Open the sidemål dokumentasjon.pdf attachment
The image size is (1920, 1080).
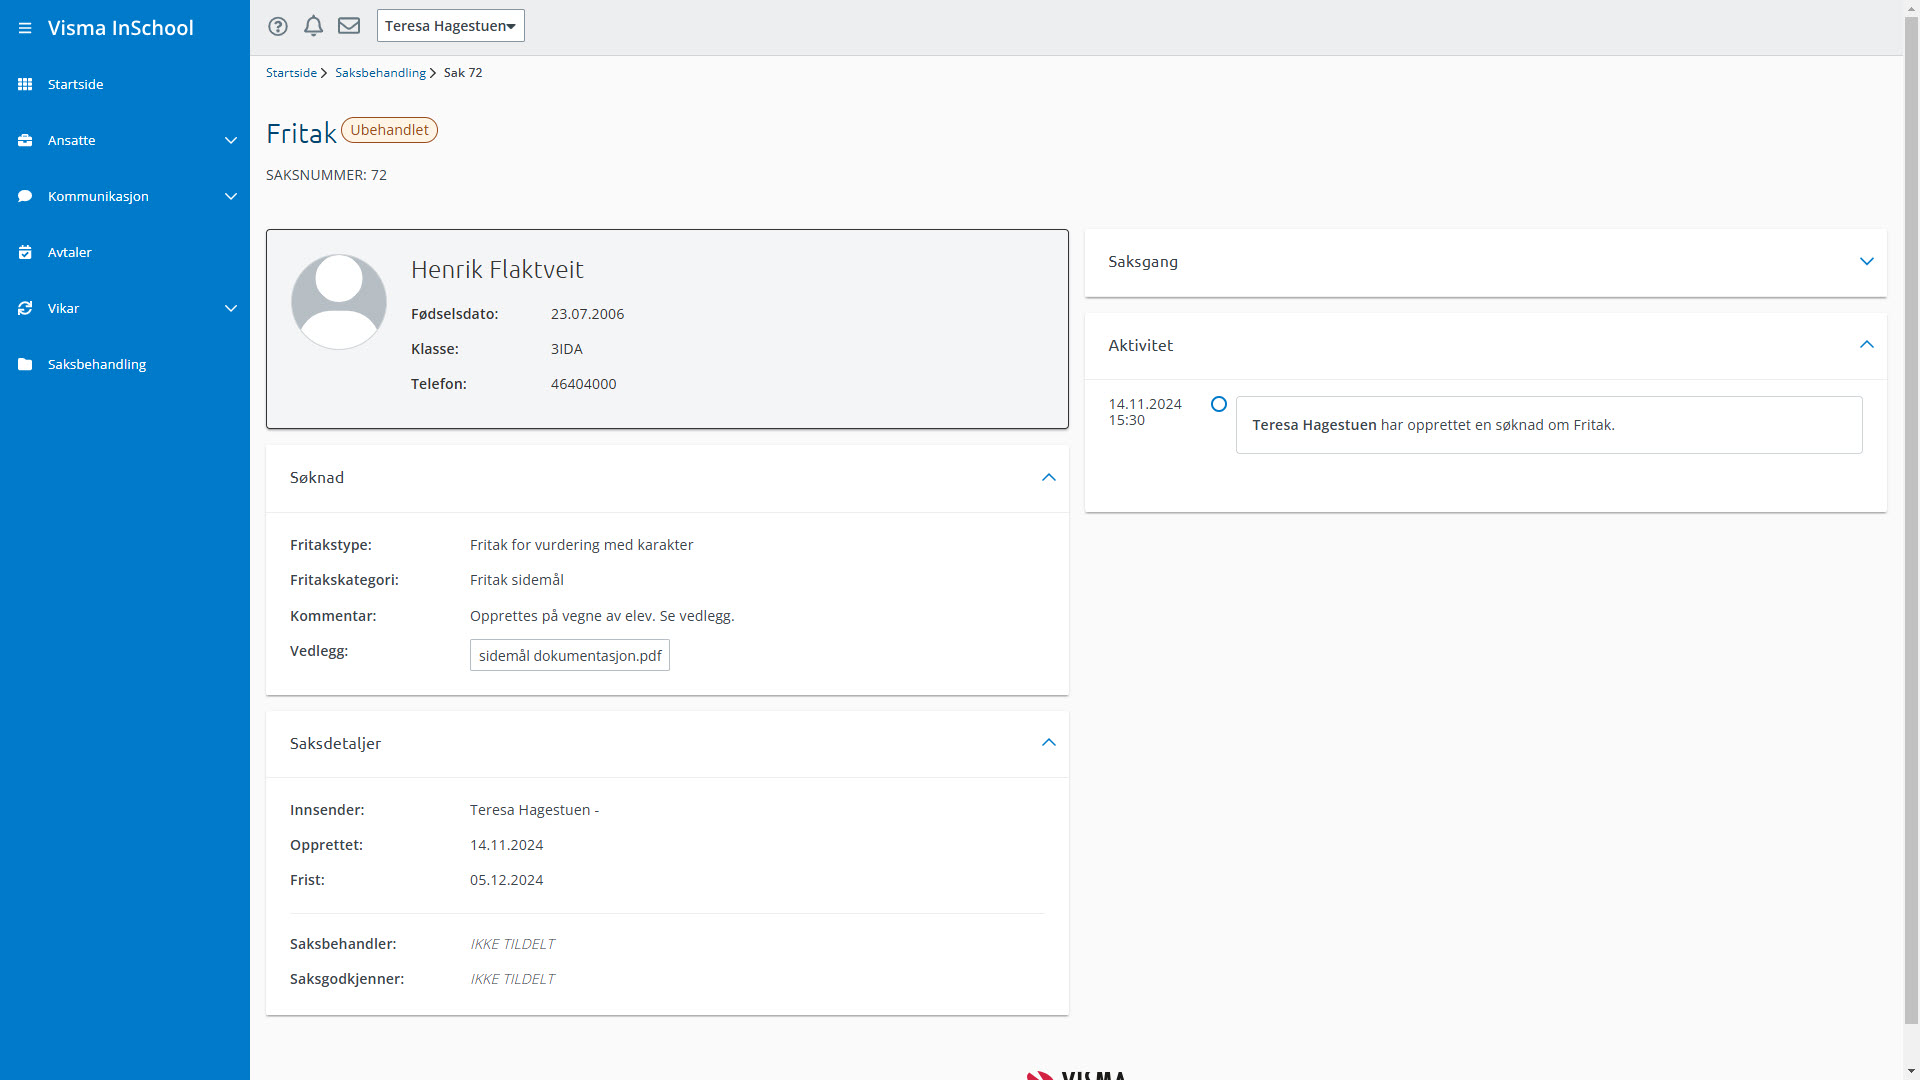coord(570,656)
